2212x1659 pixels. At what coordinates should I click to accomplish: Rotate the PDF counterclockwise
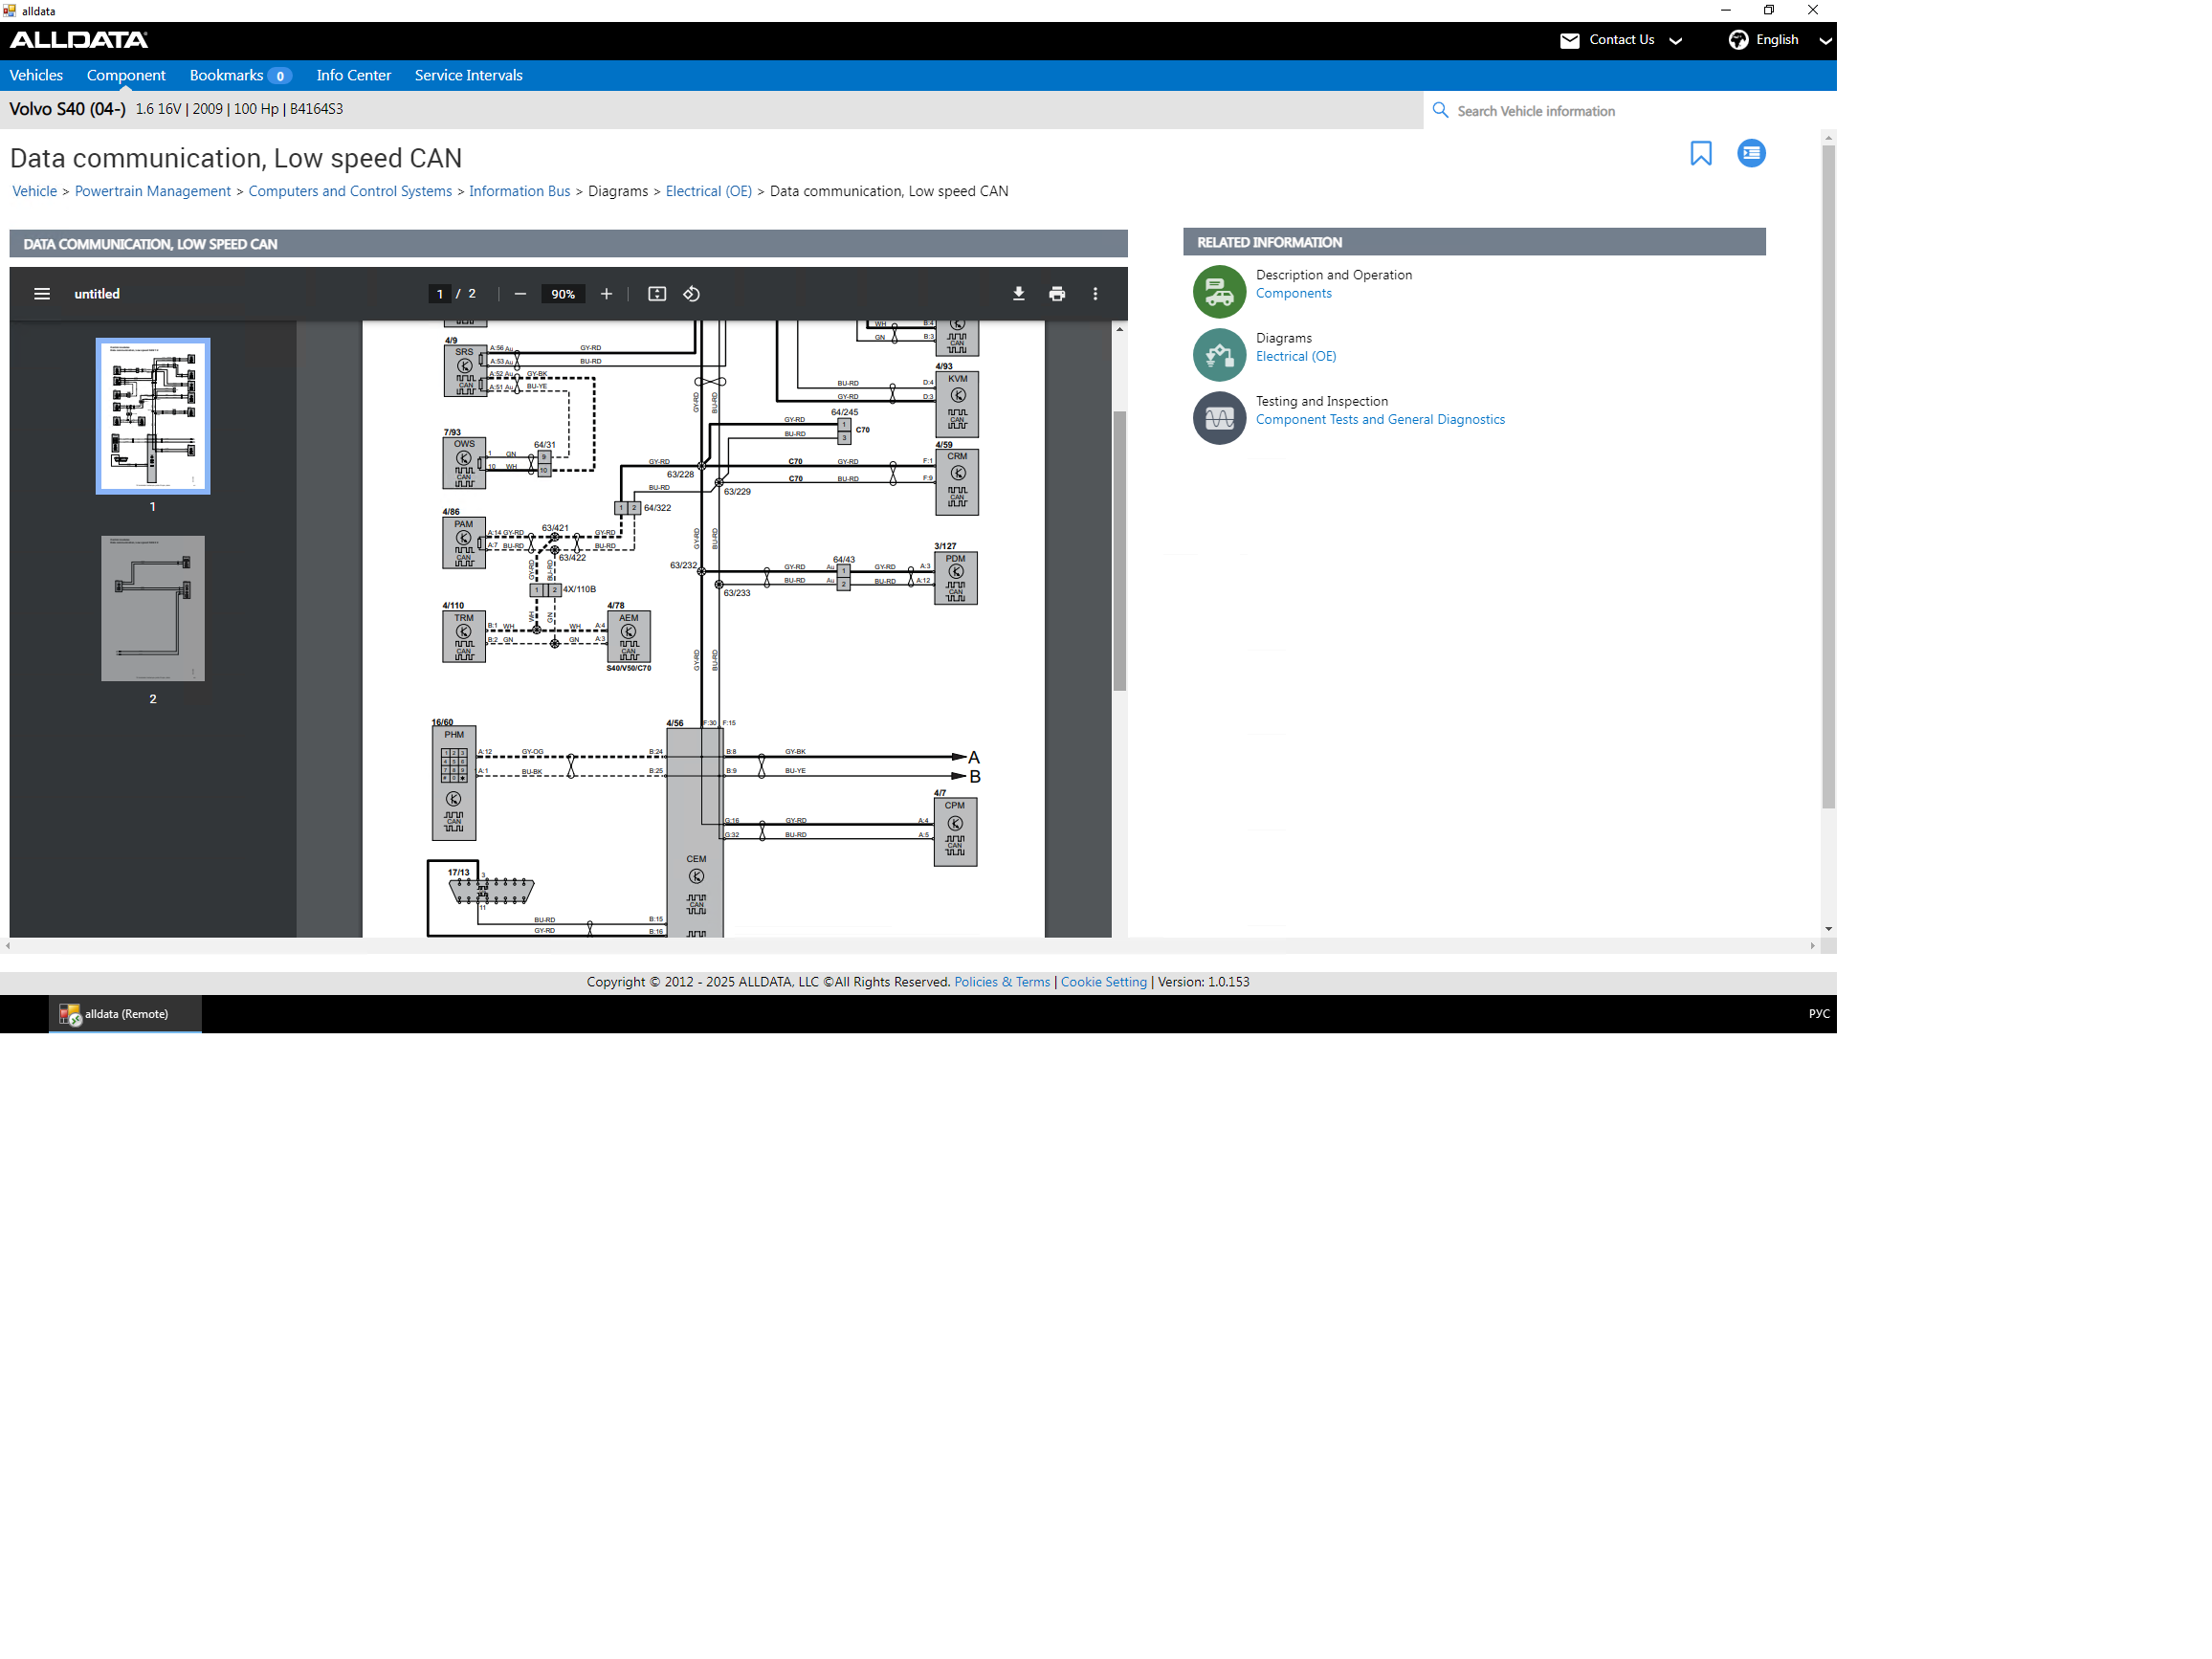691,294
